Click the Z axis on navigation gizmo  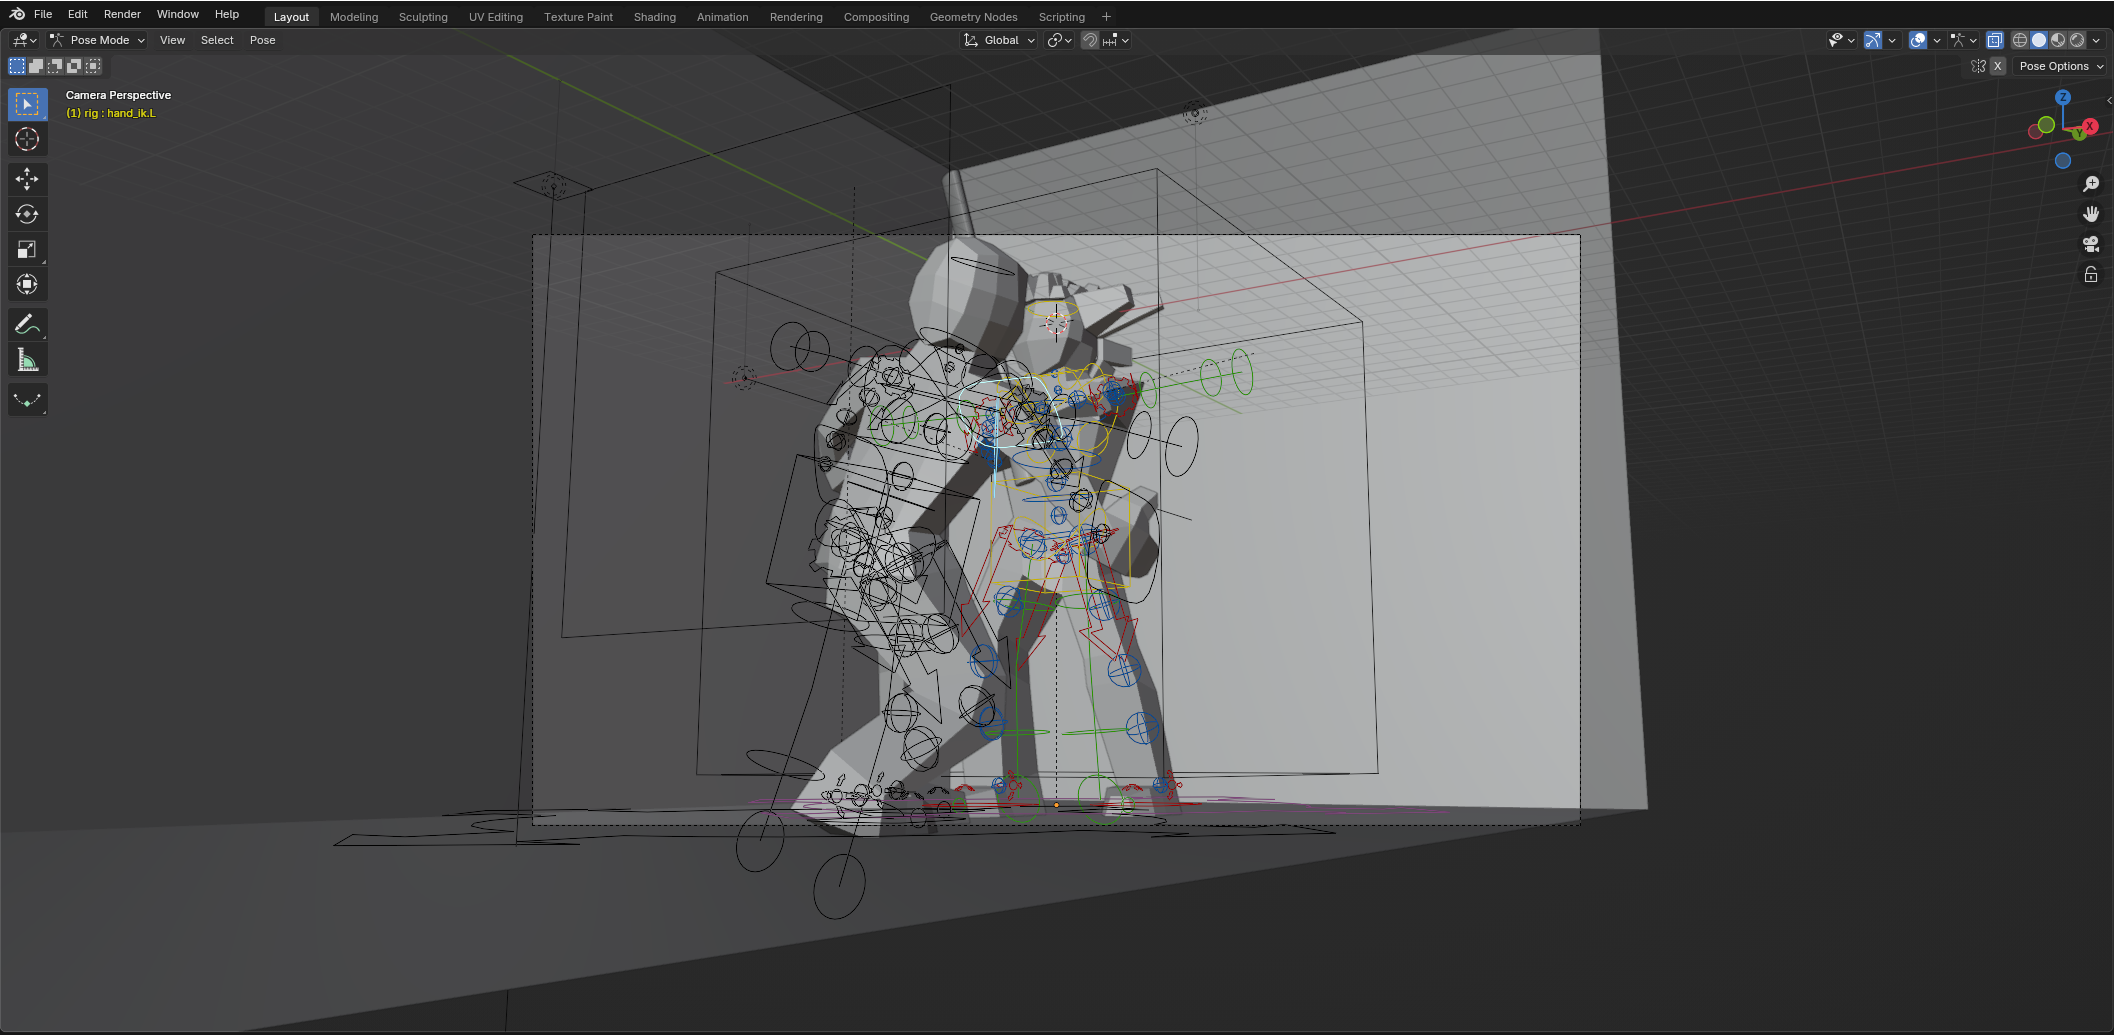[x=2062, y=98]
